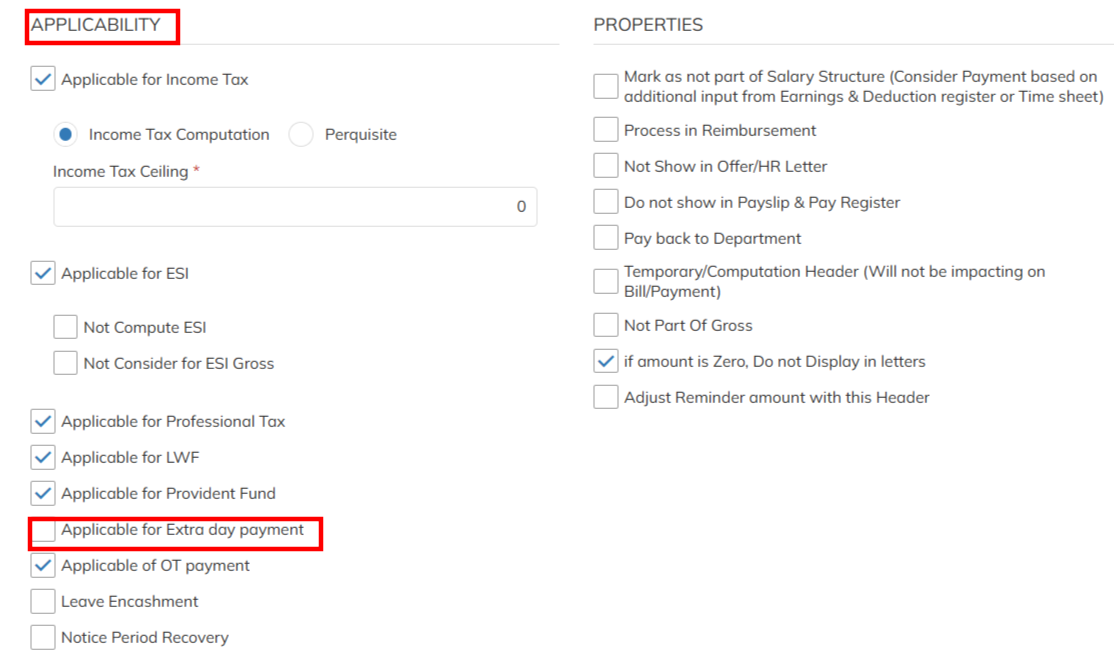This screenshot has width=1114, height=661.
Task: Enable Applicable for Extra day payment
Action: tap(43, 530)
